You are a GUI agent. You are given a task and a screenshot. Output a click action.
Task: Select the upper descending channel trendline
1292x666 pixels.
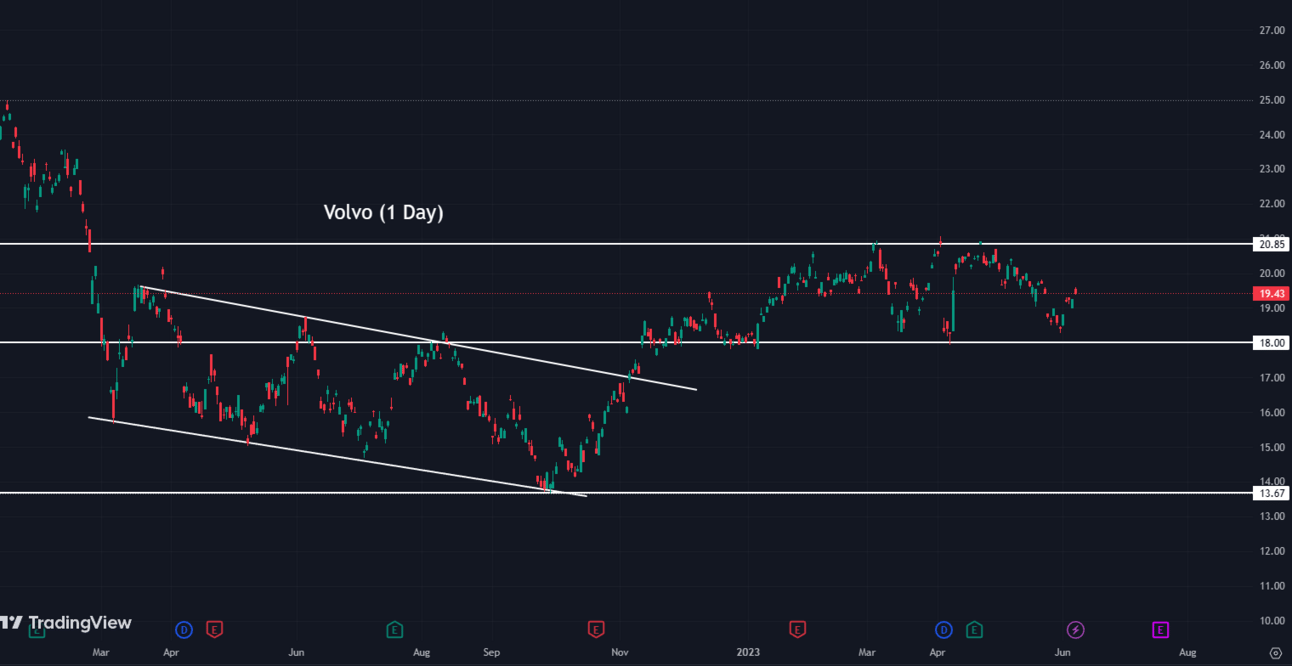[418, 338]
